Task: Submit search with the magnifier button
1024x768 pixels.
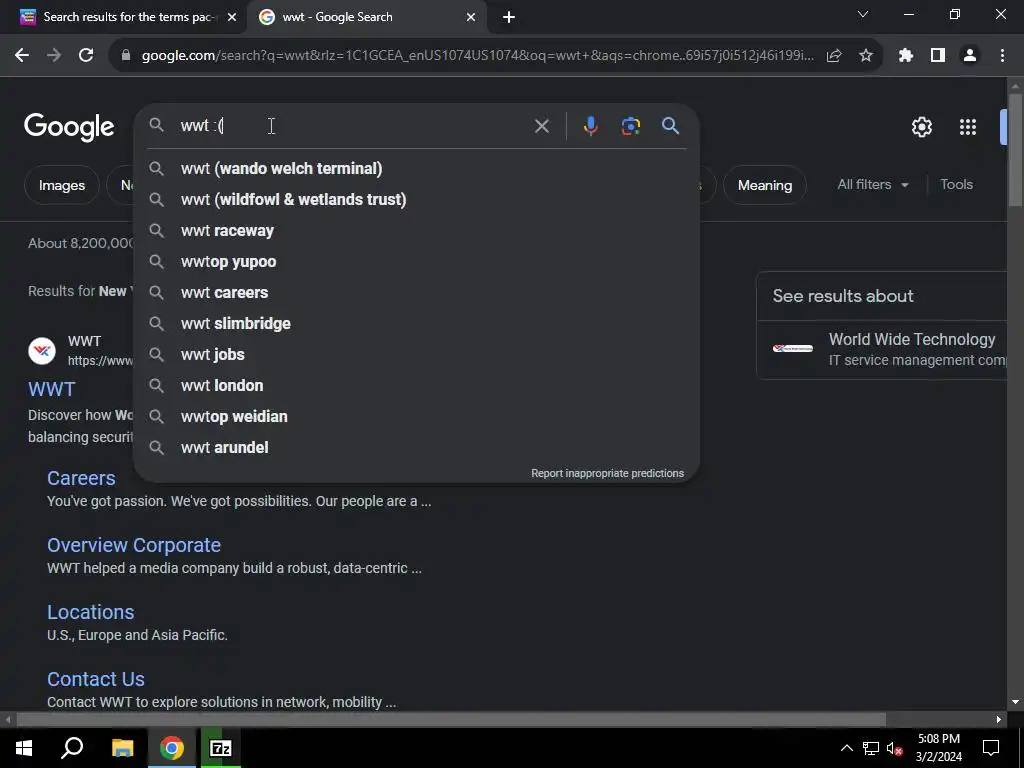Action: pyautogui.click(x=670, y=126)
